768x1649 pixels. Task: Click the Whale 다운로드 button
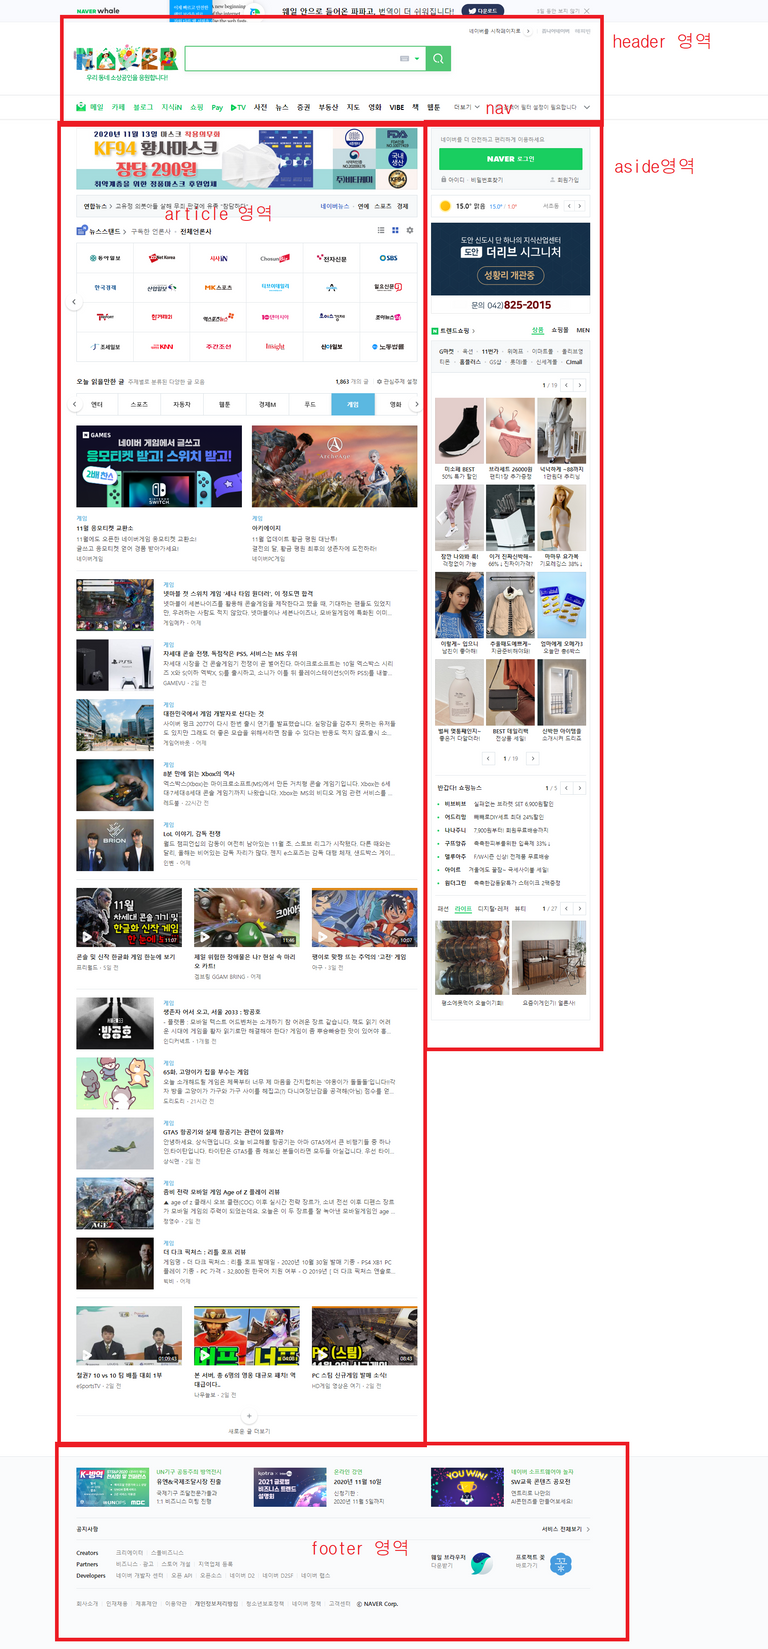(482, 11)
